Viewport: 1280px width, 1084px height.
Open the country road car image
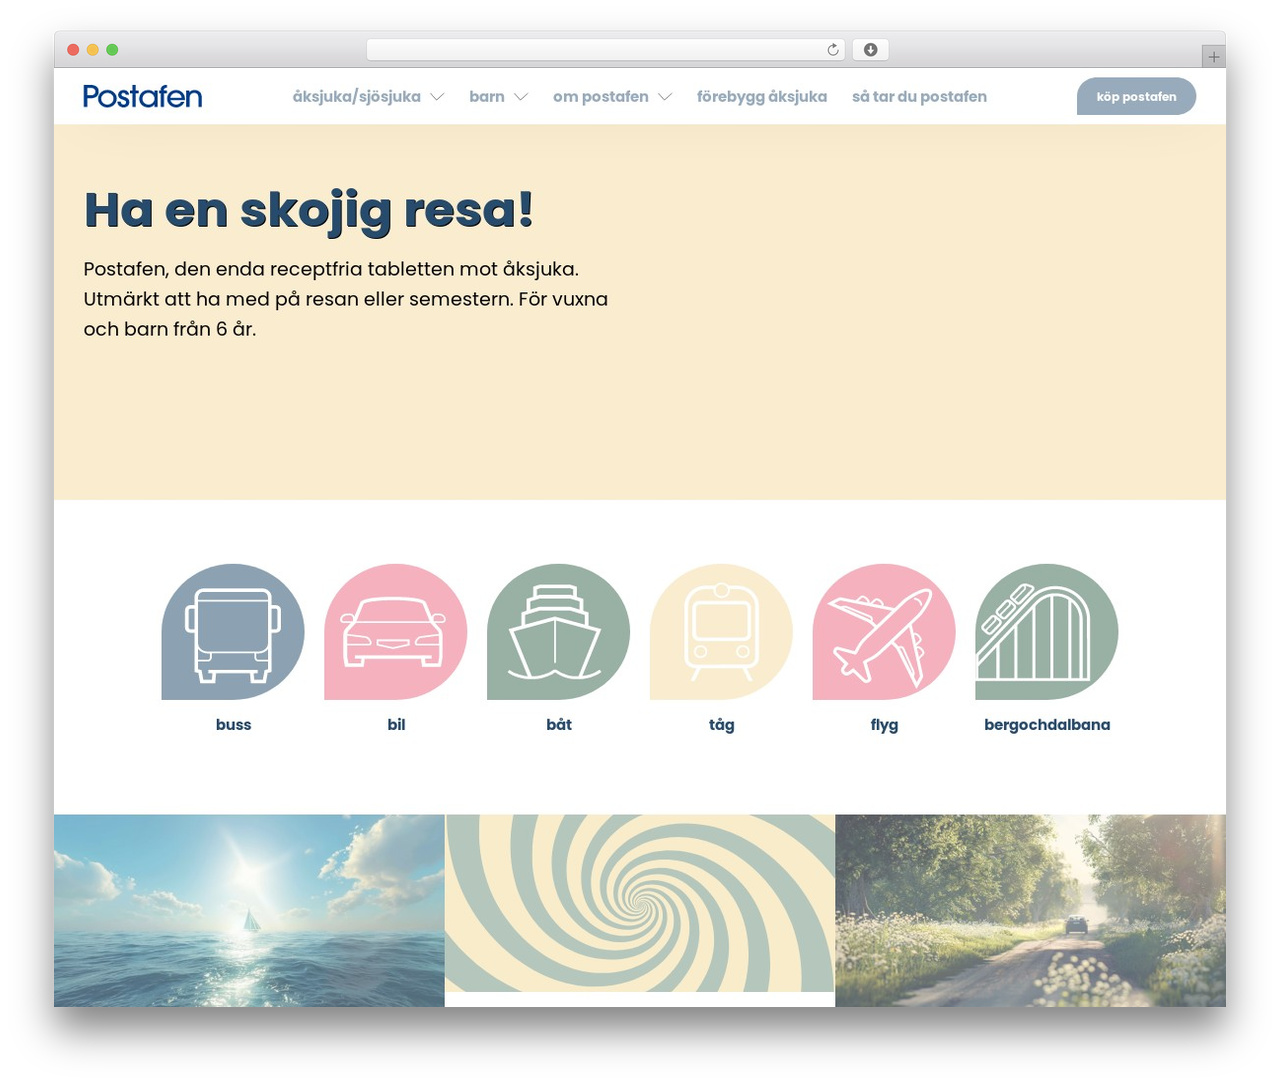(1030, 910)
